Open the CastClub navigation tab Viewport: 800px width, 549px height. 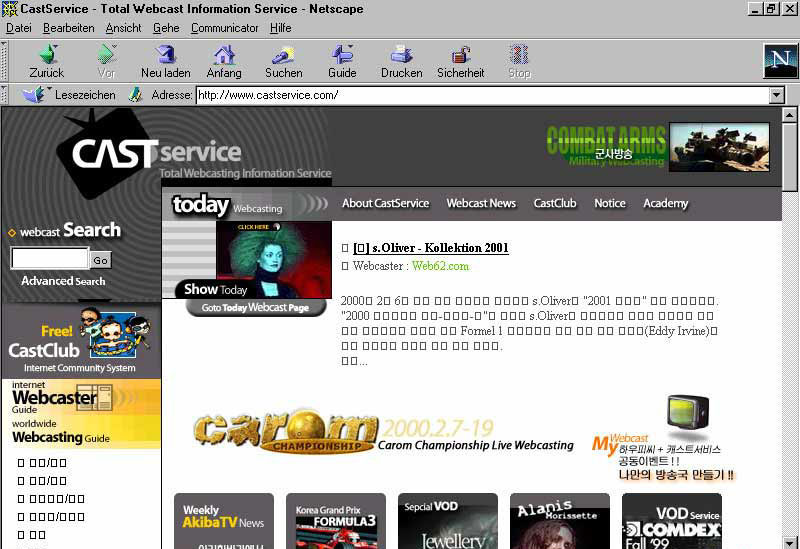(x=555, y=203)
